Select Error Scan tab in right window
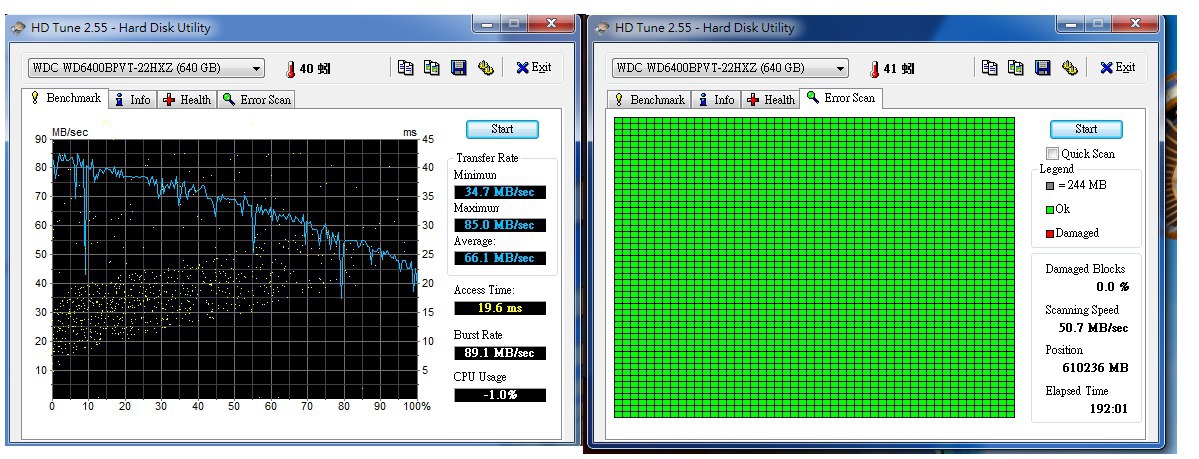The width and height of the screenshot is (1199, 459). pyautogui.click(x=841, y=98)
